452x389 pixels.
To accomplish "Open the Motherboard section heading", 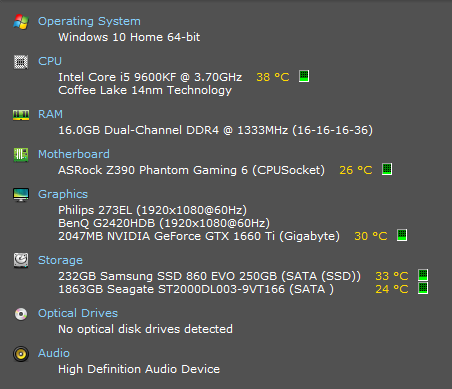I will tap(74, 154).
